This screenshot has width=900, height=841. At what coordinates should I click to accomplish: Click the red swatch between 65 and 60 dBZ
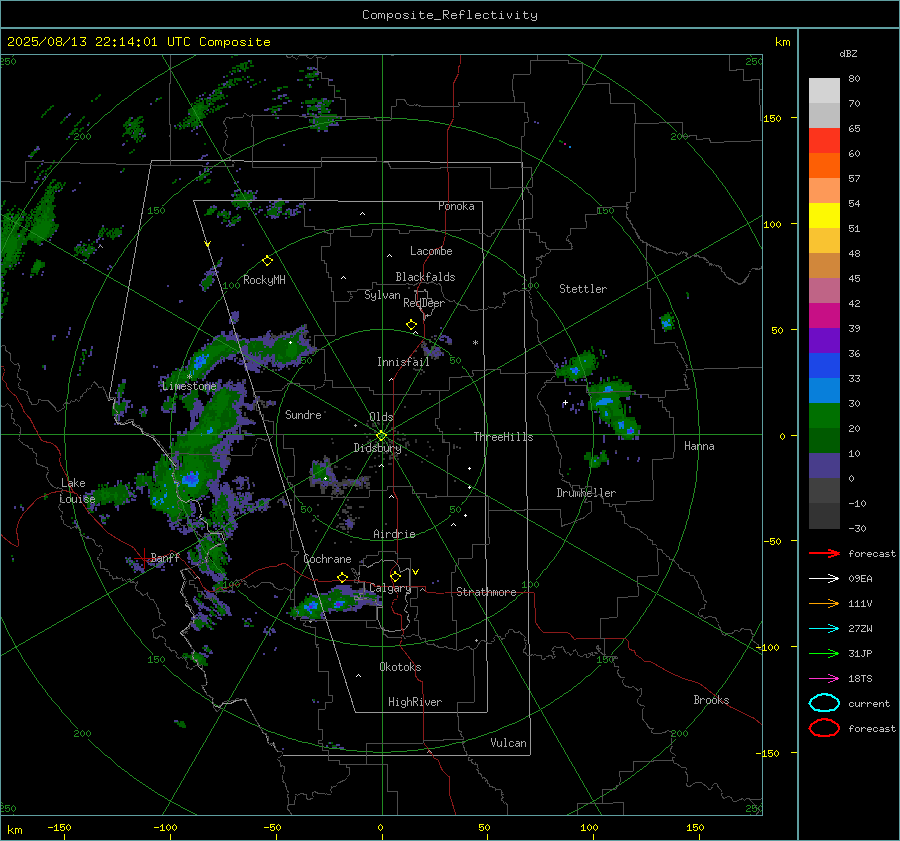[824, 141]
